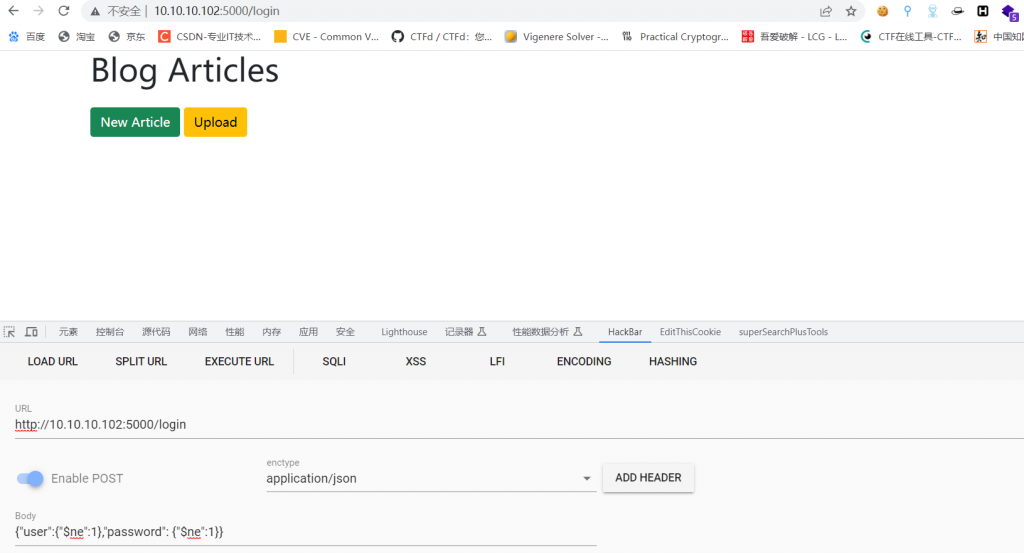Reload the page with refresh icon
This screenshot has width=1024, height=553.
[63, 11]
